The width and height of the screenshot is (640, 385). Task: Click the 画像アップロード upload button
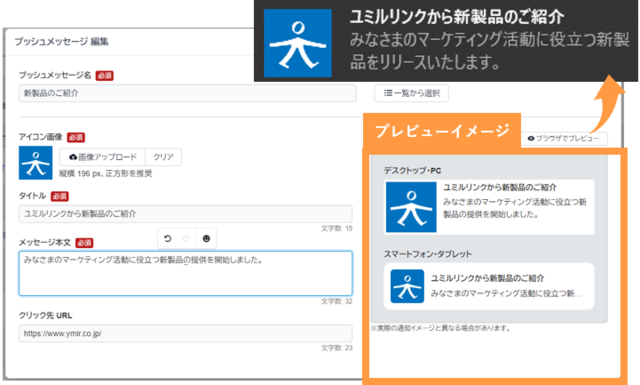click(x=102, y=157)
